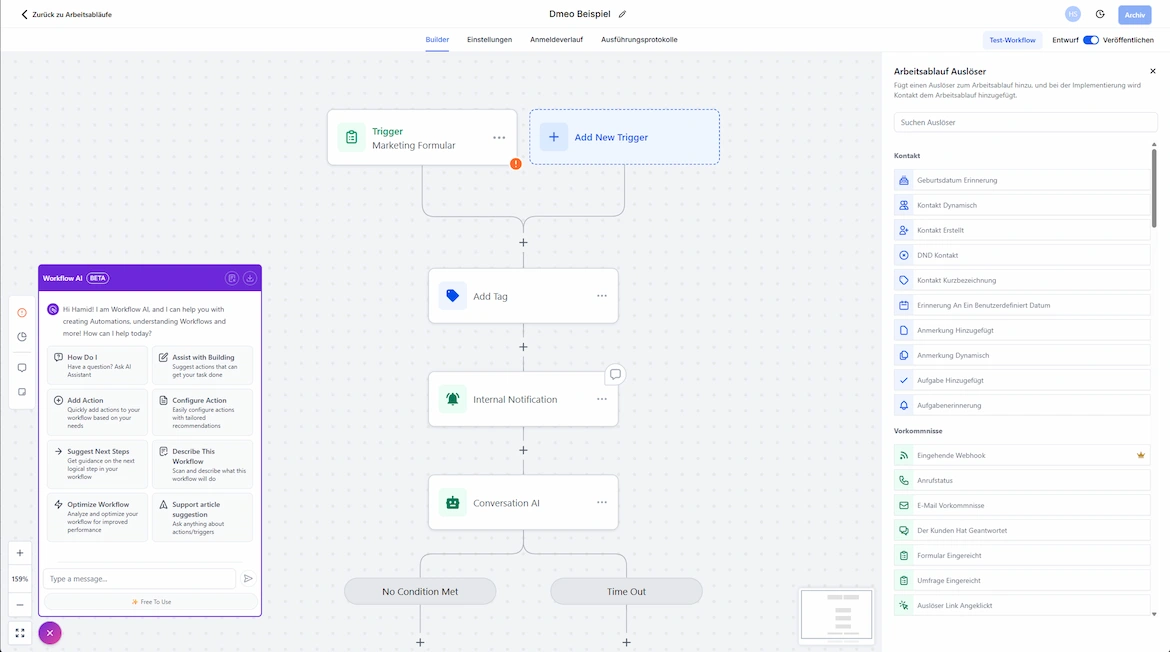Open the Ausführungsprotokolle tab
1170x652 pixels.
coord(639,40)
